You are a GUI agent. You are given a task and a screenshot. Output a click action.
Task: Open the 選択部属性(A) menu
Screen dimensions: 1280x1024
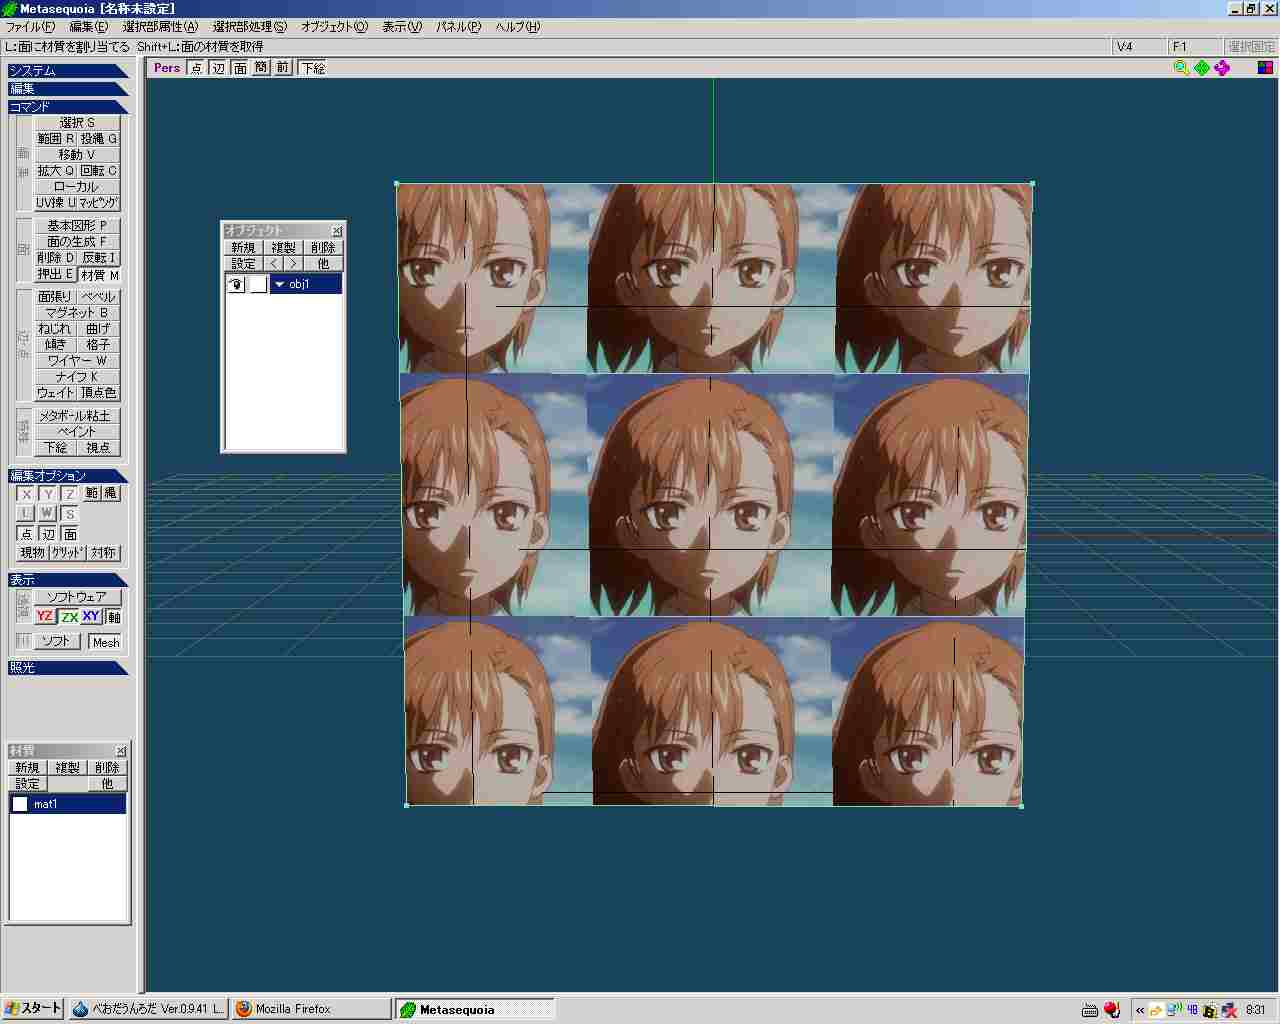pos(160,27)
